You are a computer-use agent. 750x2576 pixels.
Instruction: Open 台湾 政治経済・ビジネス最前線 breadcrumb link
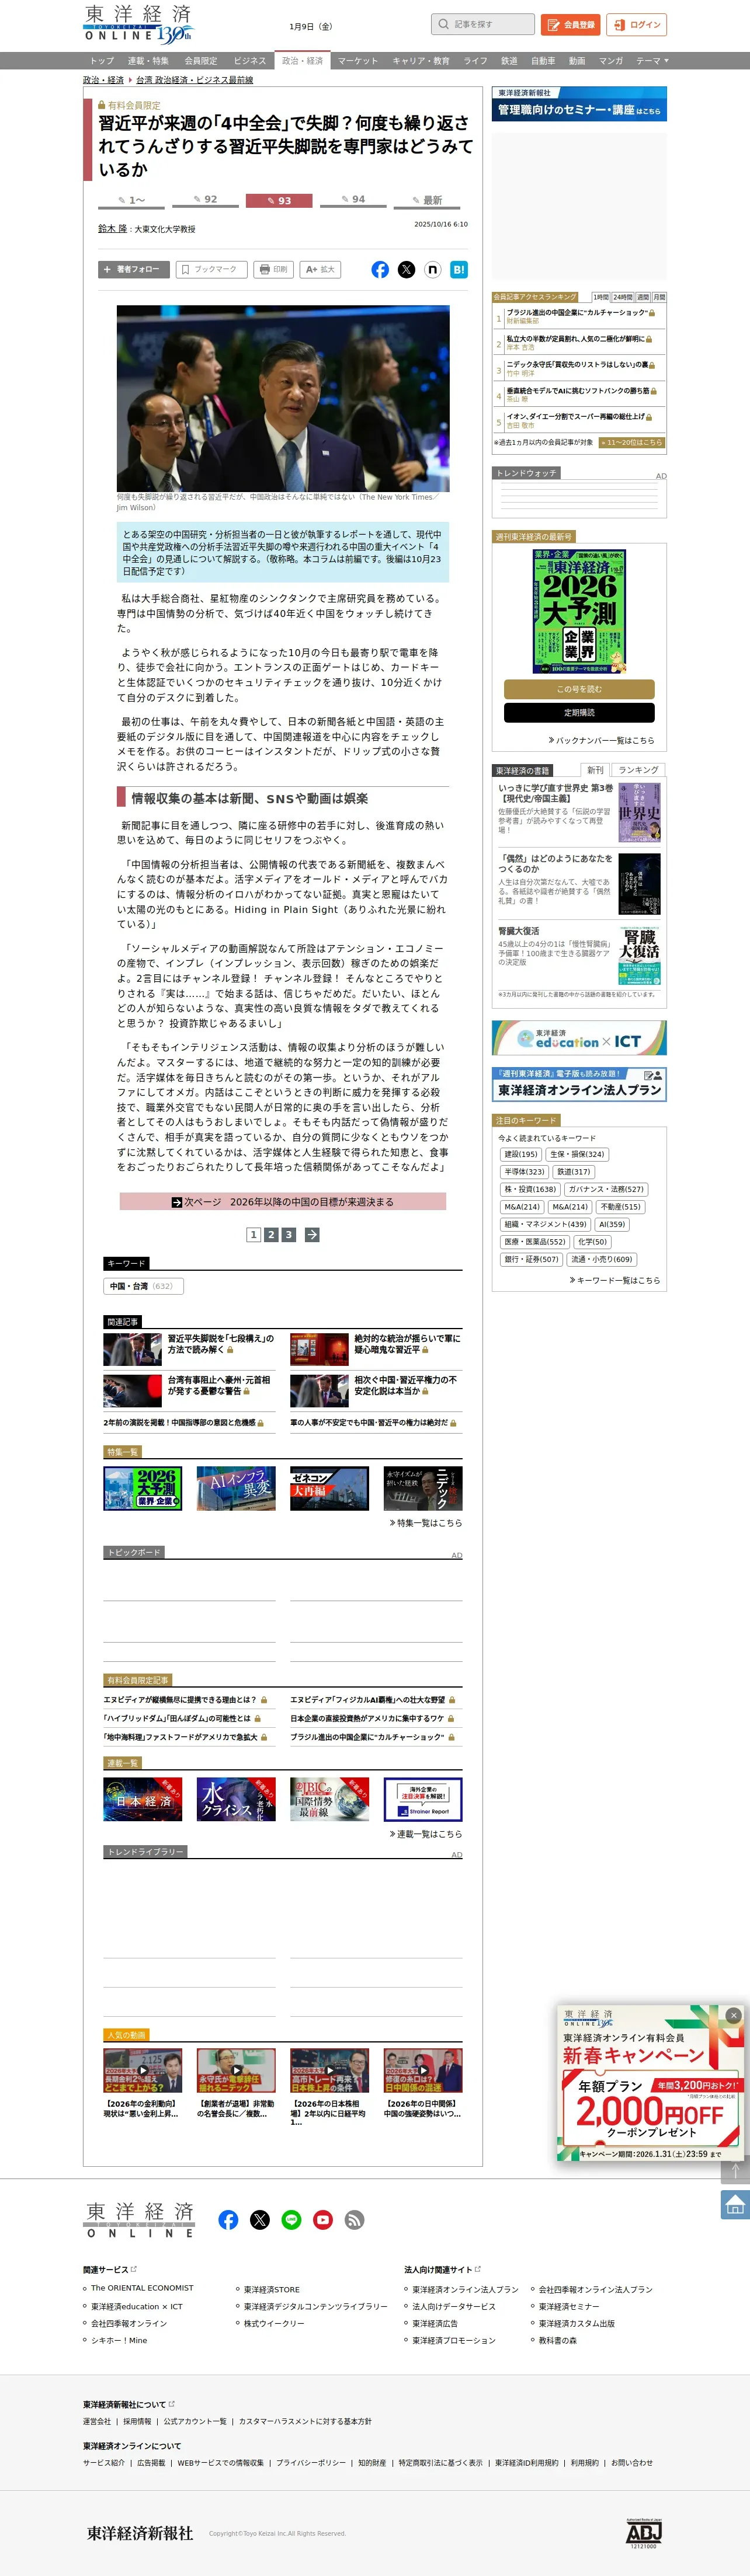click(x=194, y=80)
